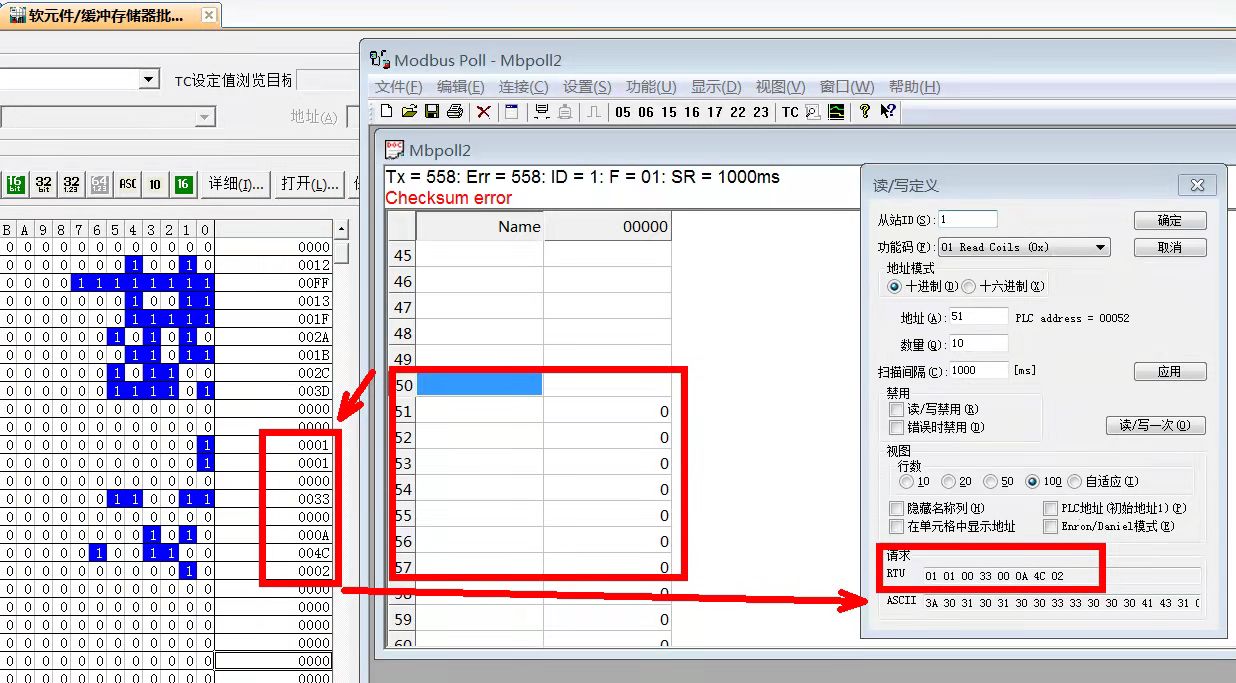Click function 05 toolbar button
The width and height of the screenshot is (1236, 683).
pyautogui.click(x=623, y=112)
